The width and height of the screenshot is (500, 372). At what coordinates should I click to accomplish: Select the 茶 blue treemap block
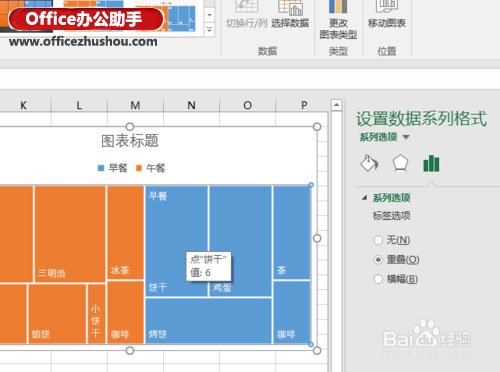click(292, 232)
